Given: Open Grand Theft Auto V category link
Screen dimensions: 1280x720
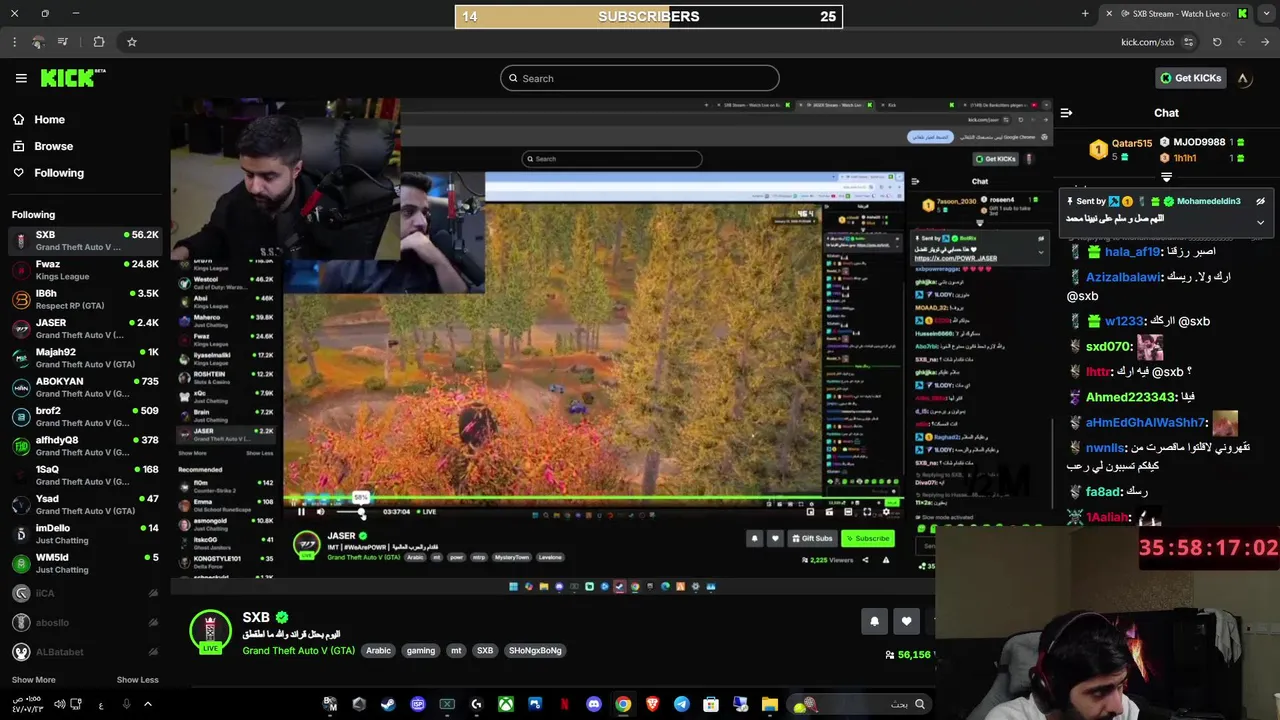Looking at the screenshot, I should click(298, 650).
